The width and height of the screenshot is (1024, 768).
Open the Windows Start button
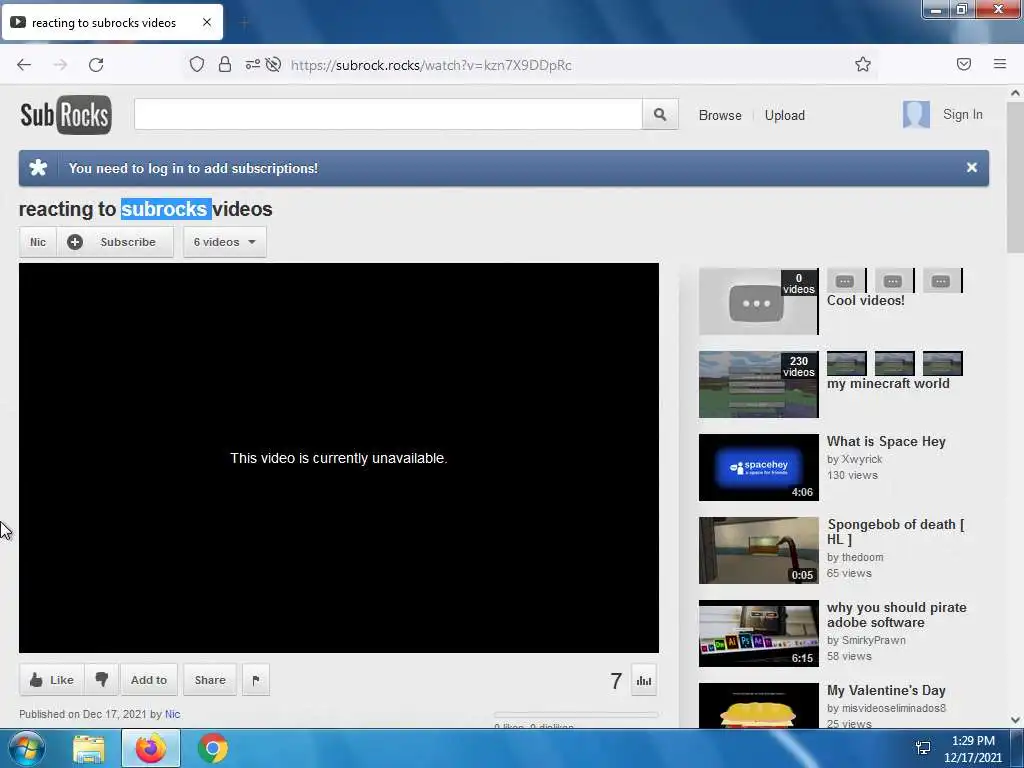coord(26,748)
